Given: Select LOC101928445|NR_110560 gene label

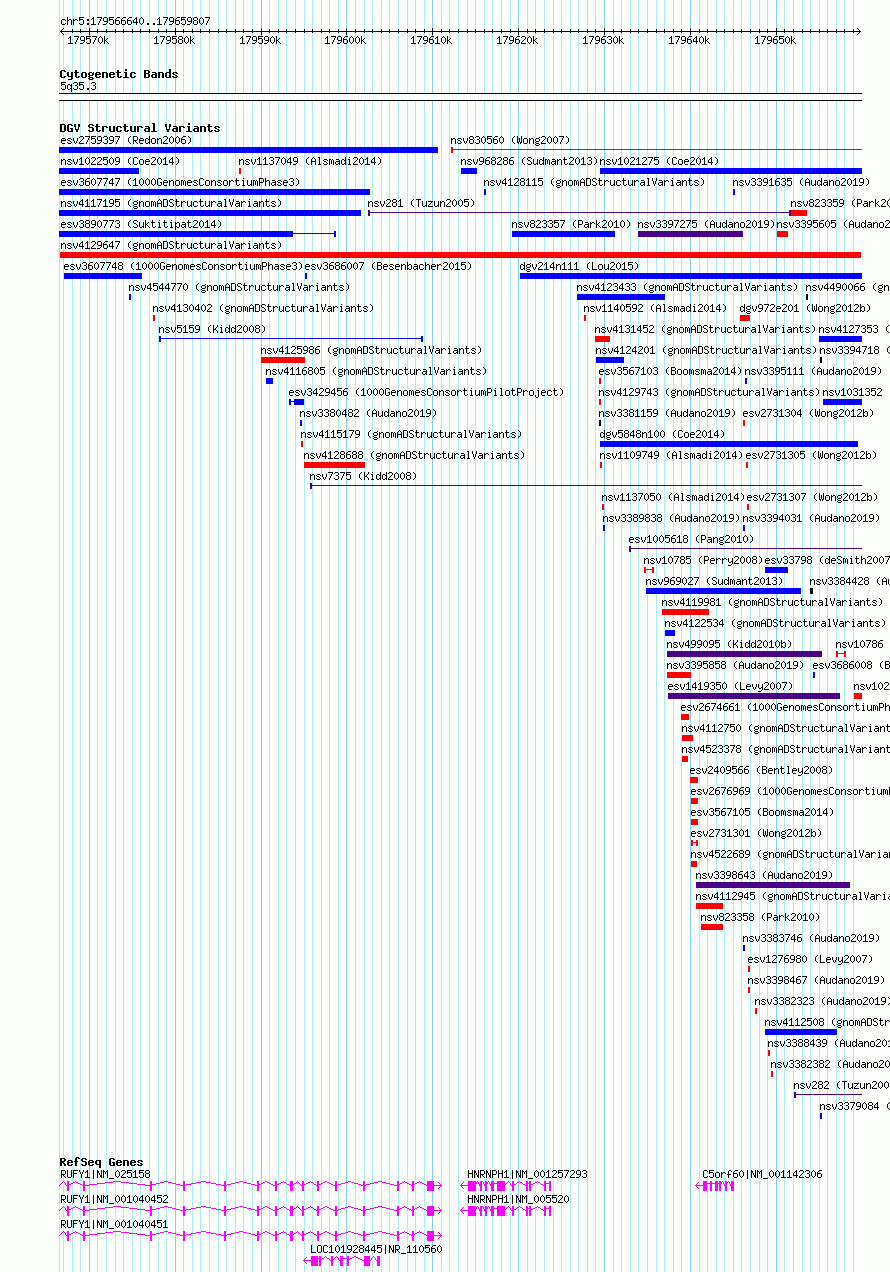Looking at the screenshot, I should click(376, 1249).
